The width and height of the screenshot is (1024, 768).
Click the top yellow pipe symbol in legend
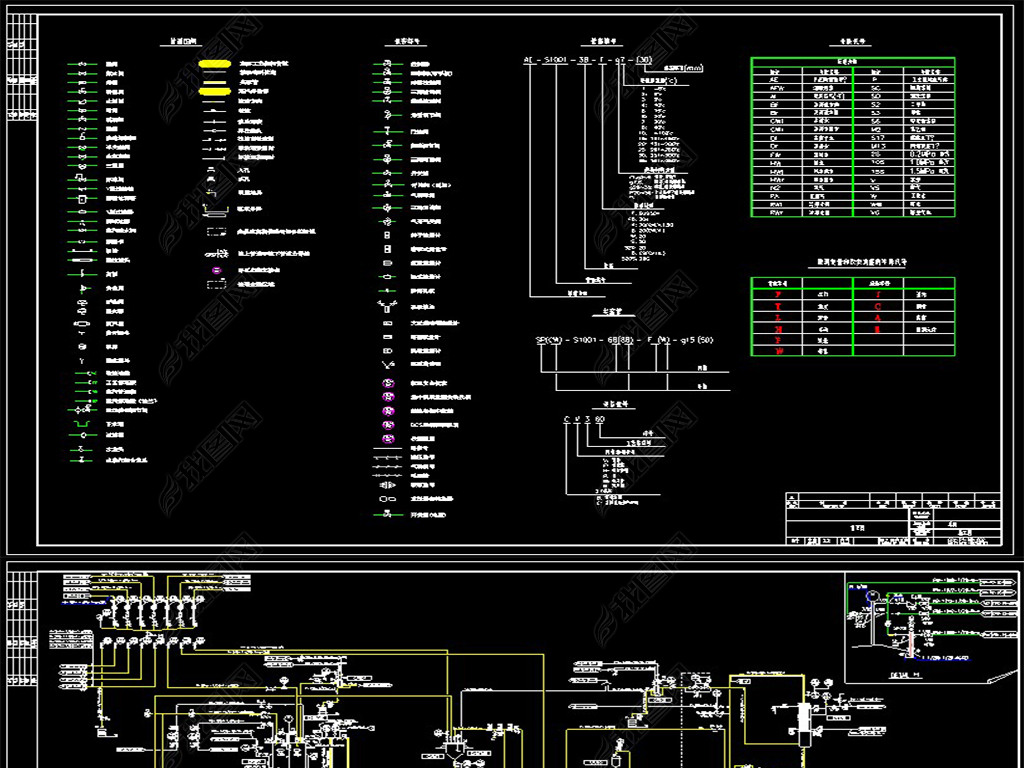coord(214,64)
